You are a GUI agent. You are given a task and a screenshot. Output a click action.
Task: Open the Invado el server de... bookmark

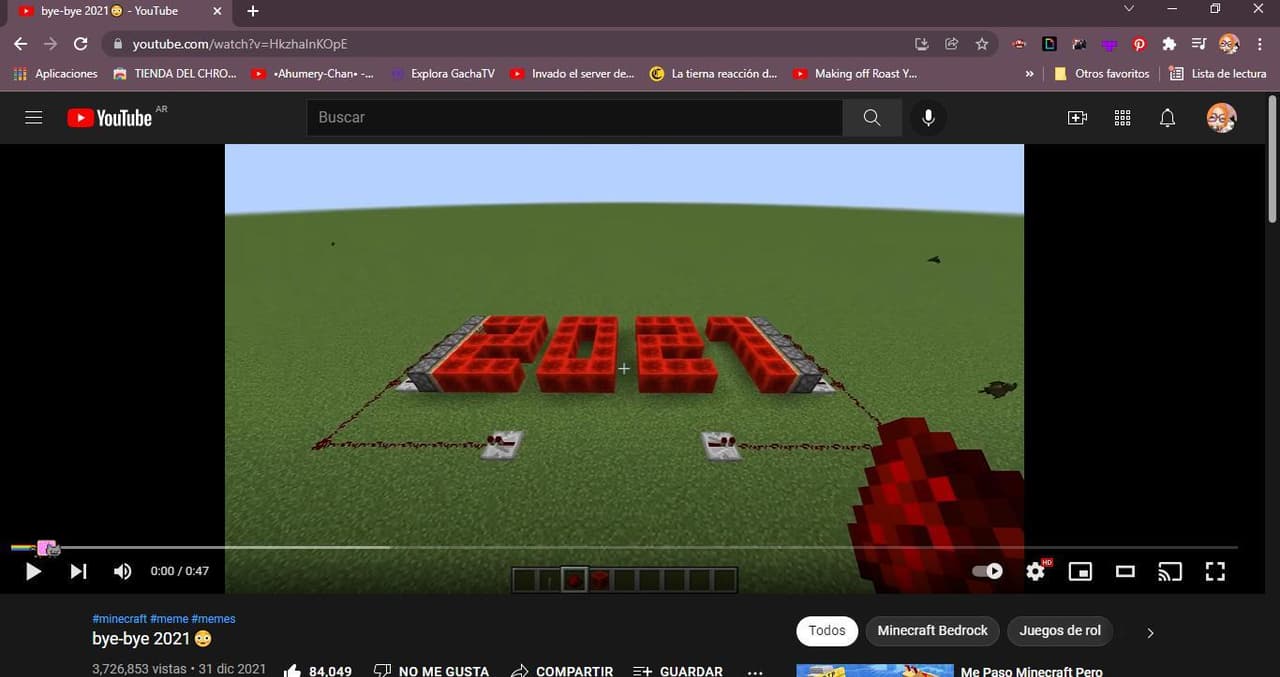click(x=572, y=74)
